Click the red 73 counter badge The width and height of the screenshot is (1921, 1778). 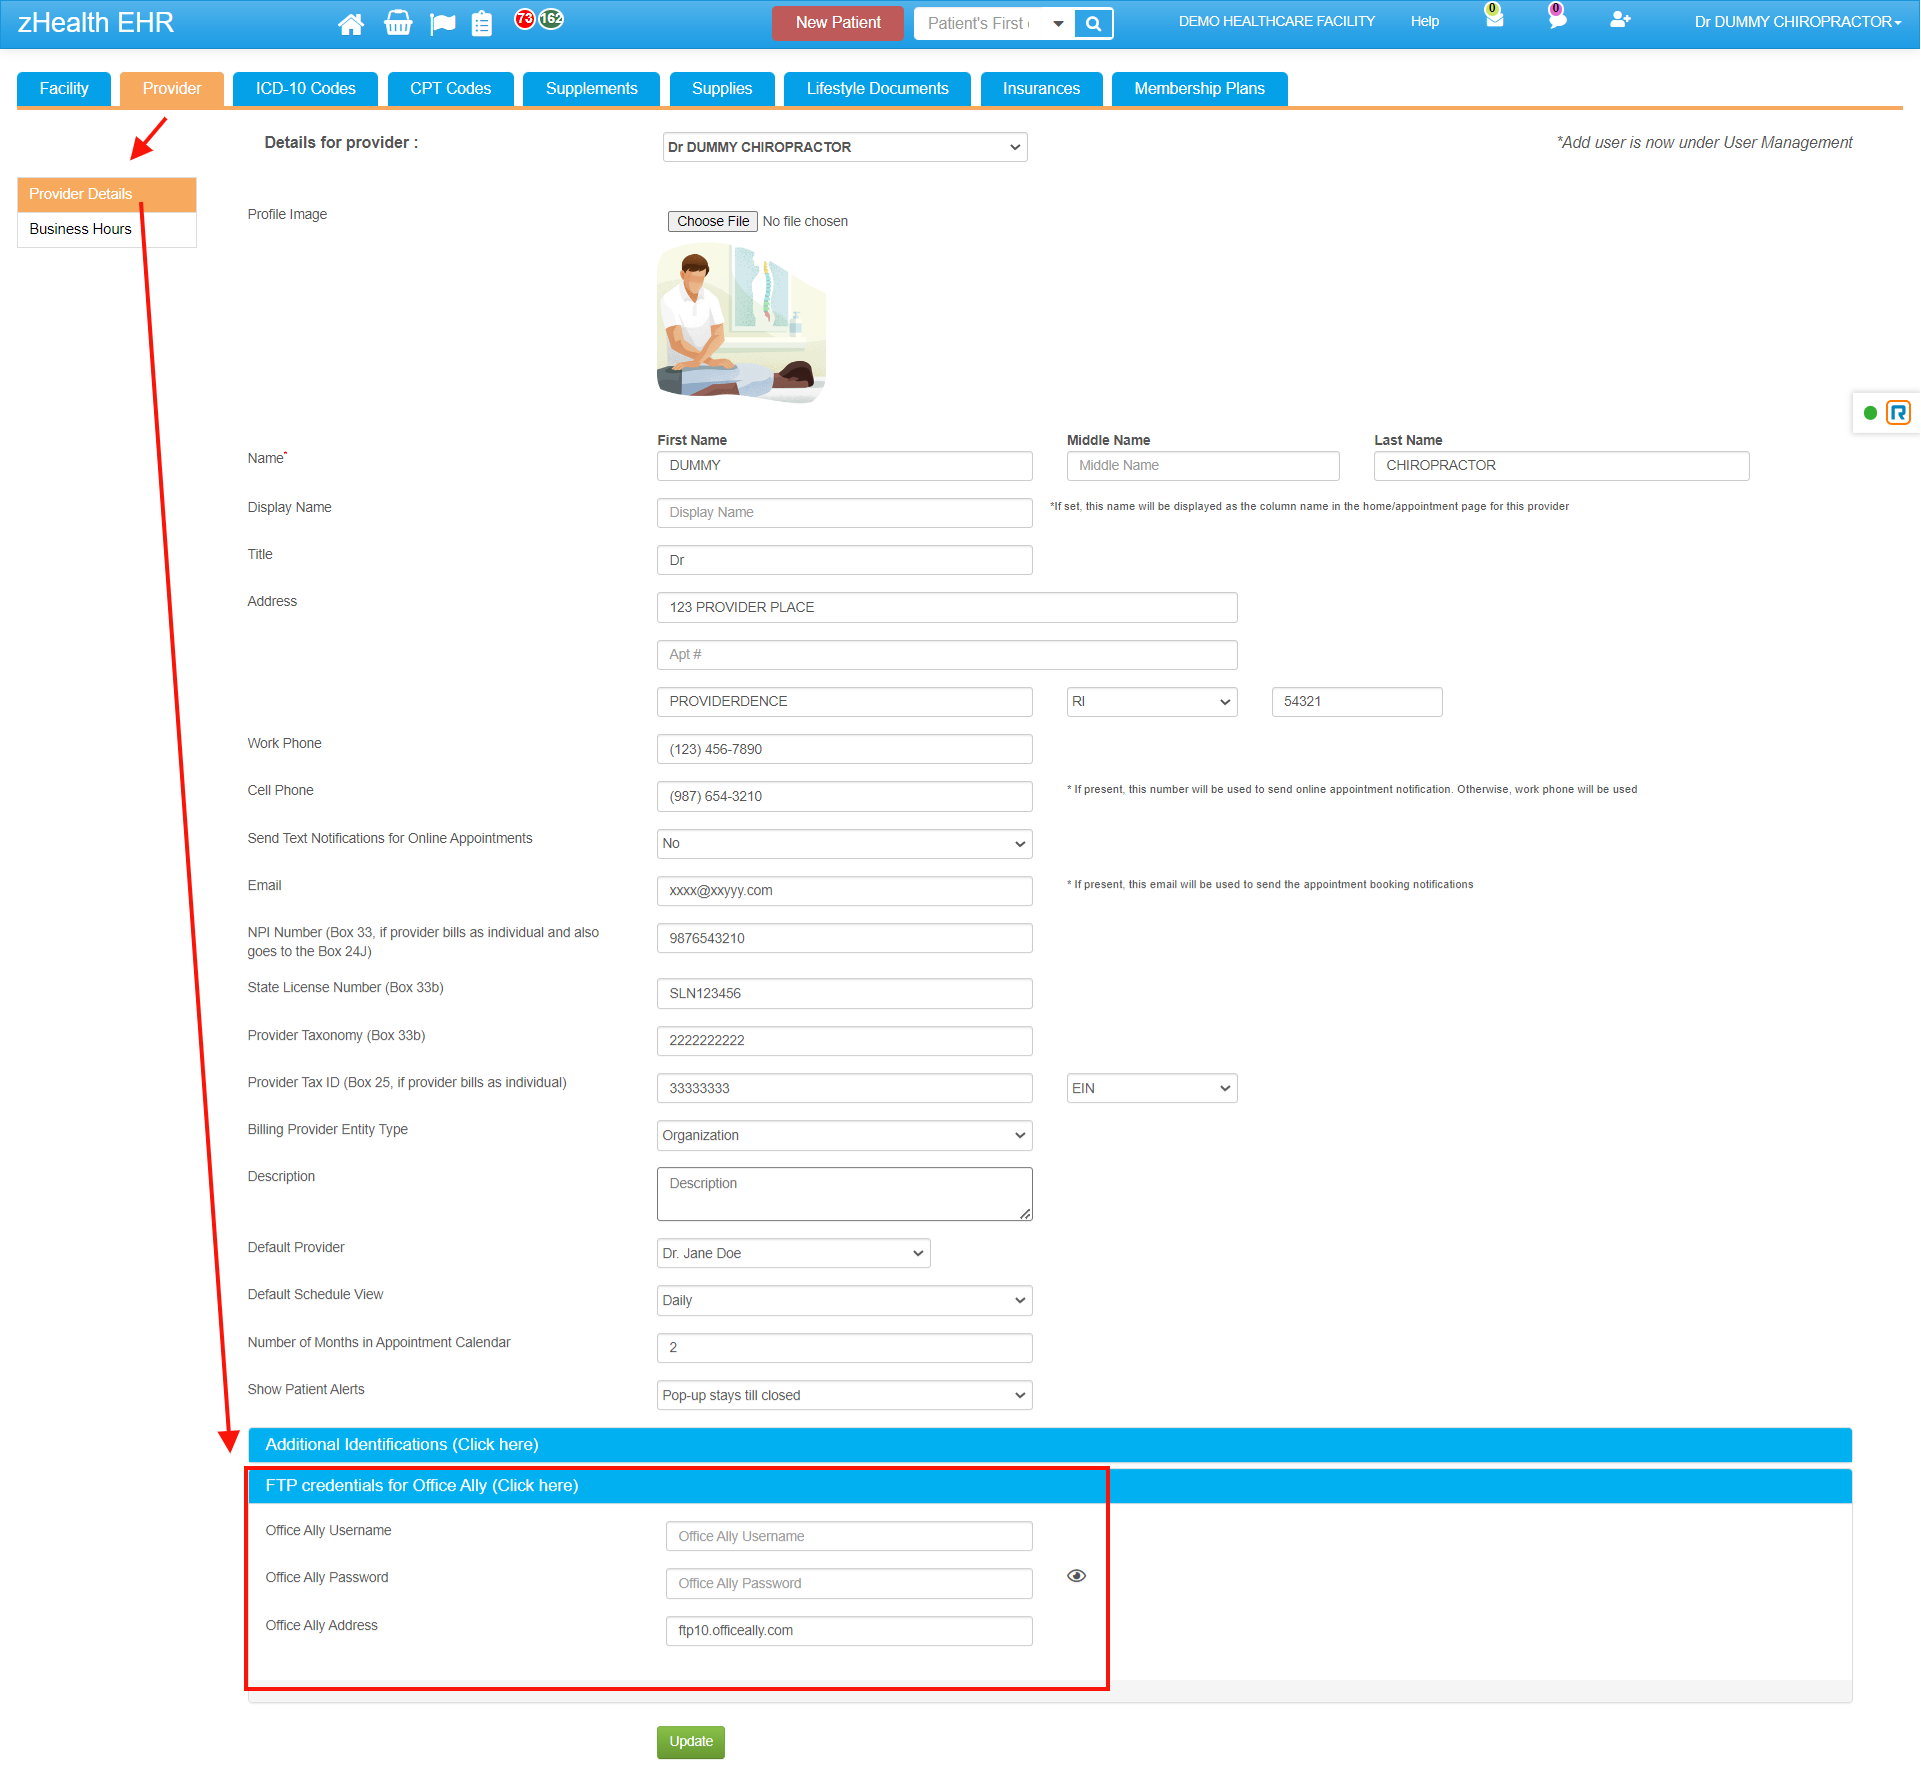pyautogui.click(x=524, y=19)
